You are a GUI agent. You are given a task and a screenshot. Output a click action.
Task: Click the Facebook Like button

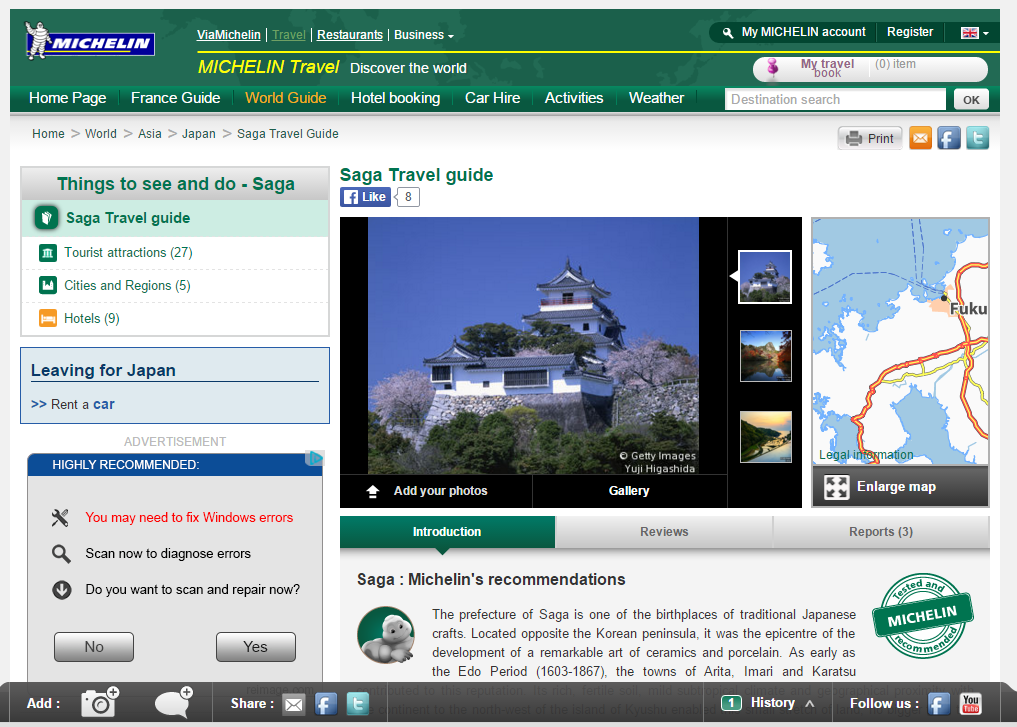[365, 197]
